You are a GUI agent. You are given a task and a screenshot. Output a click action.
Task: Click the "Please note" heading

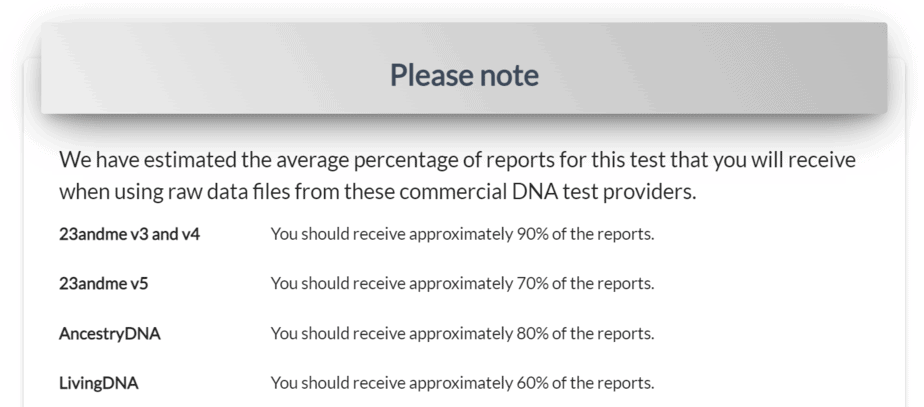(x=464, y=75)
